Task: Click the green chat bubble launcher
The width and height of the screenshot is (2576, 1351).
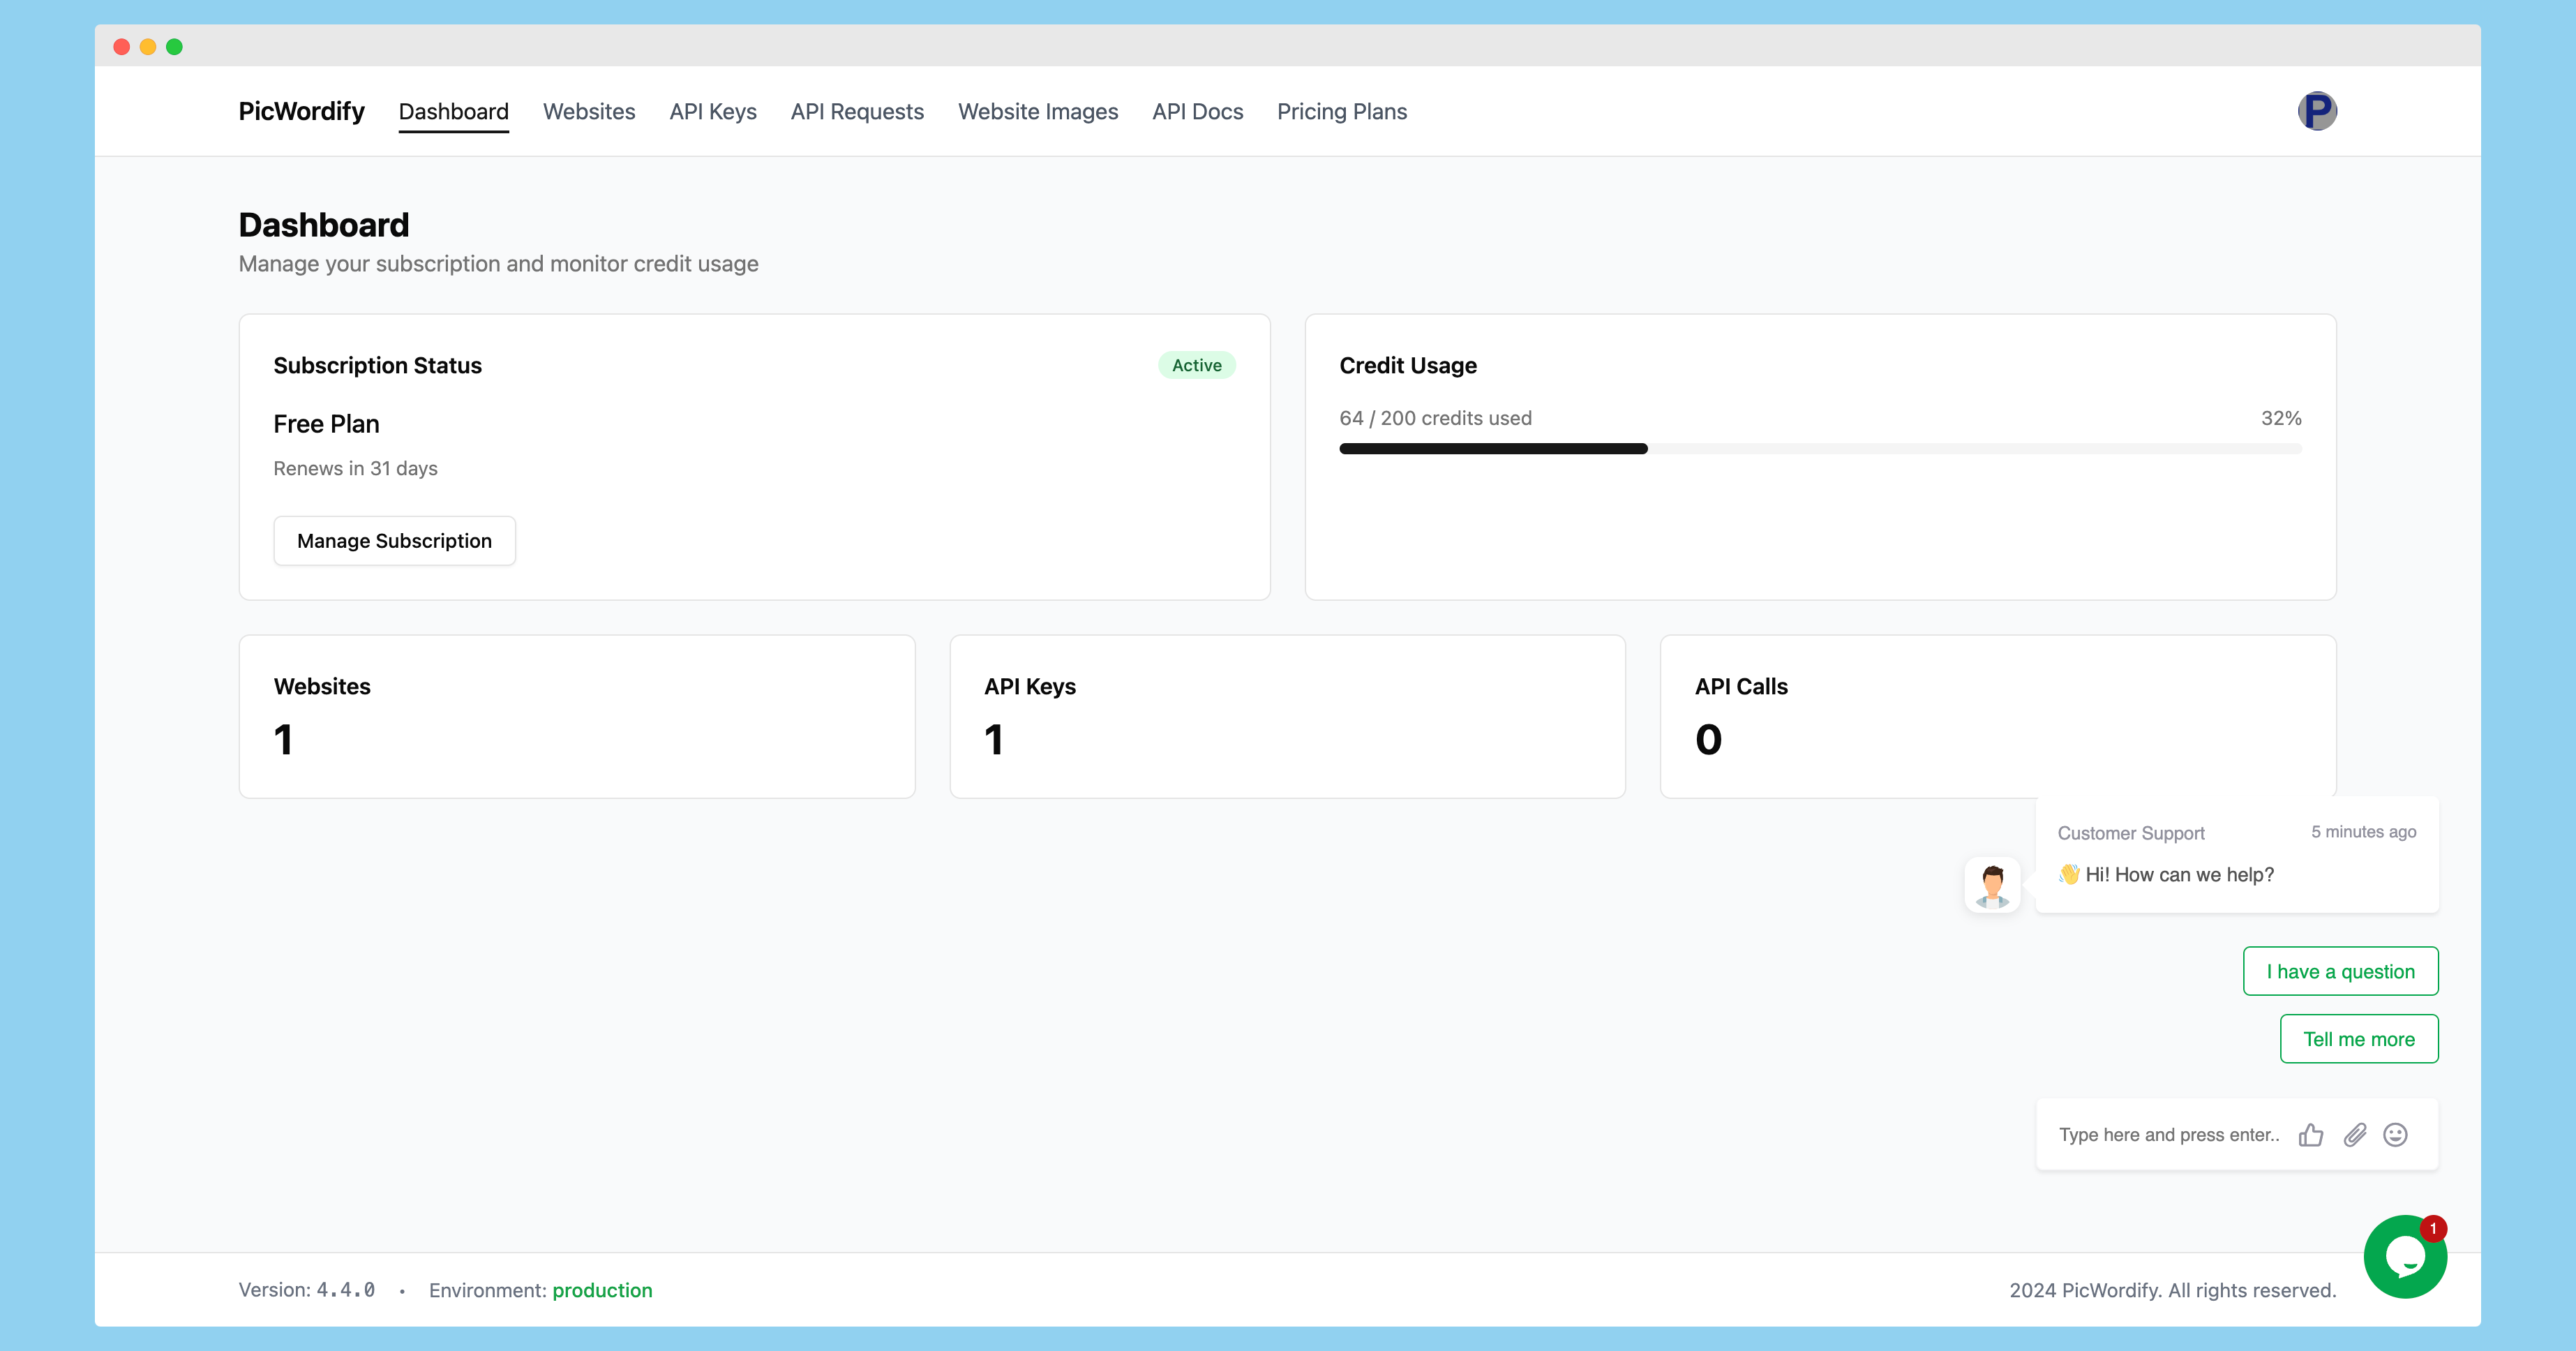Action: click(x=2404, y=1257)
